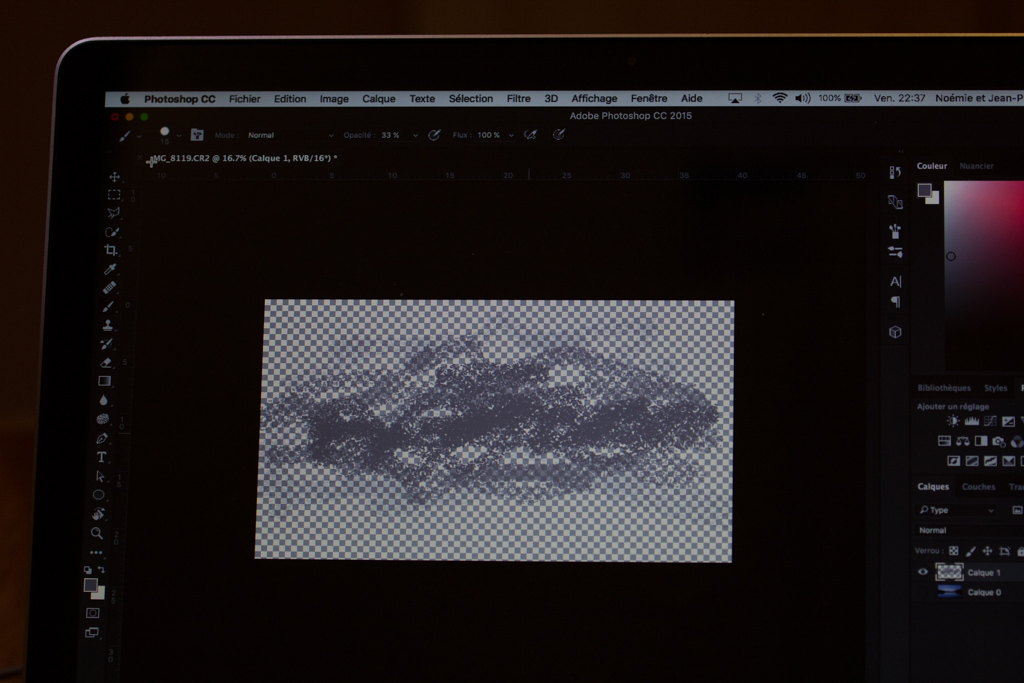Open the Edit Toolbar three-dots menu
Screen dimensions: 1024x683
pyautogui.click(x=96, y=552)
